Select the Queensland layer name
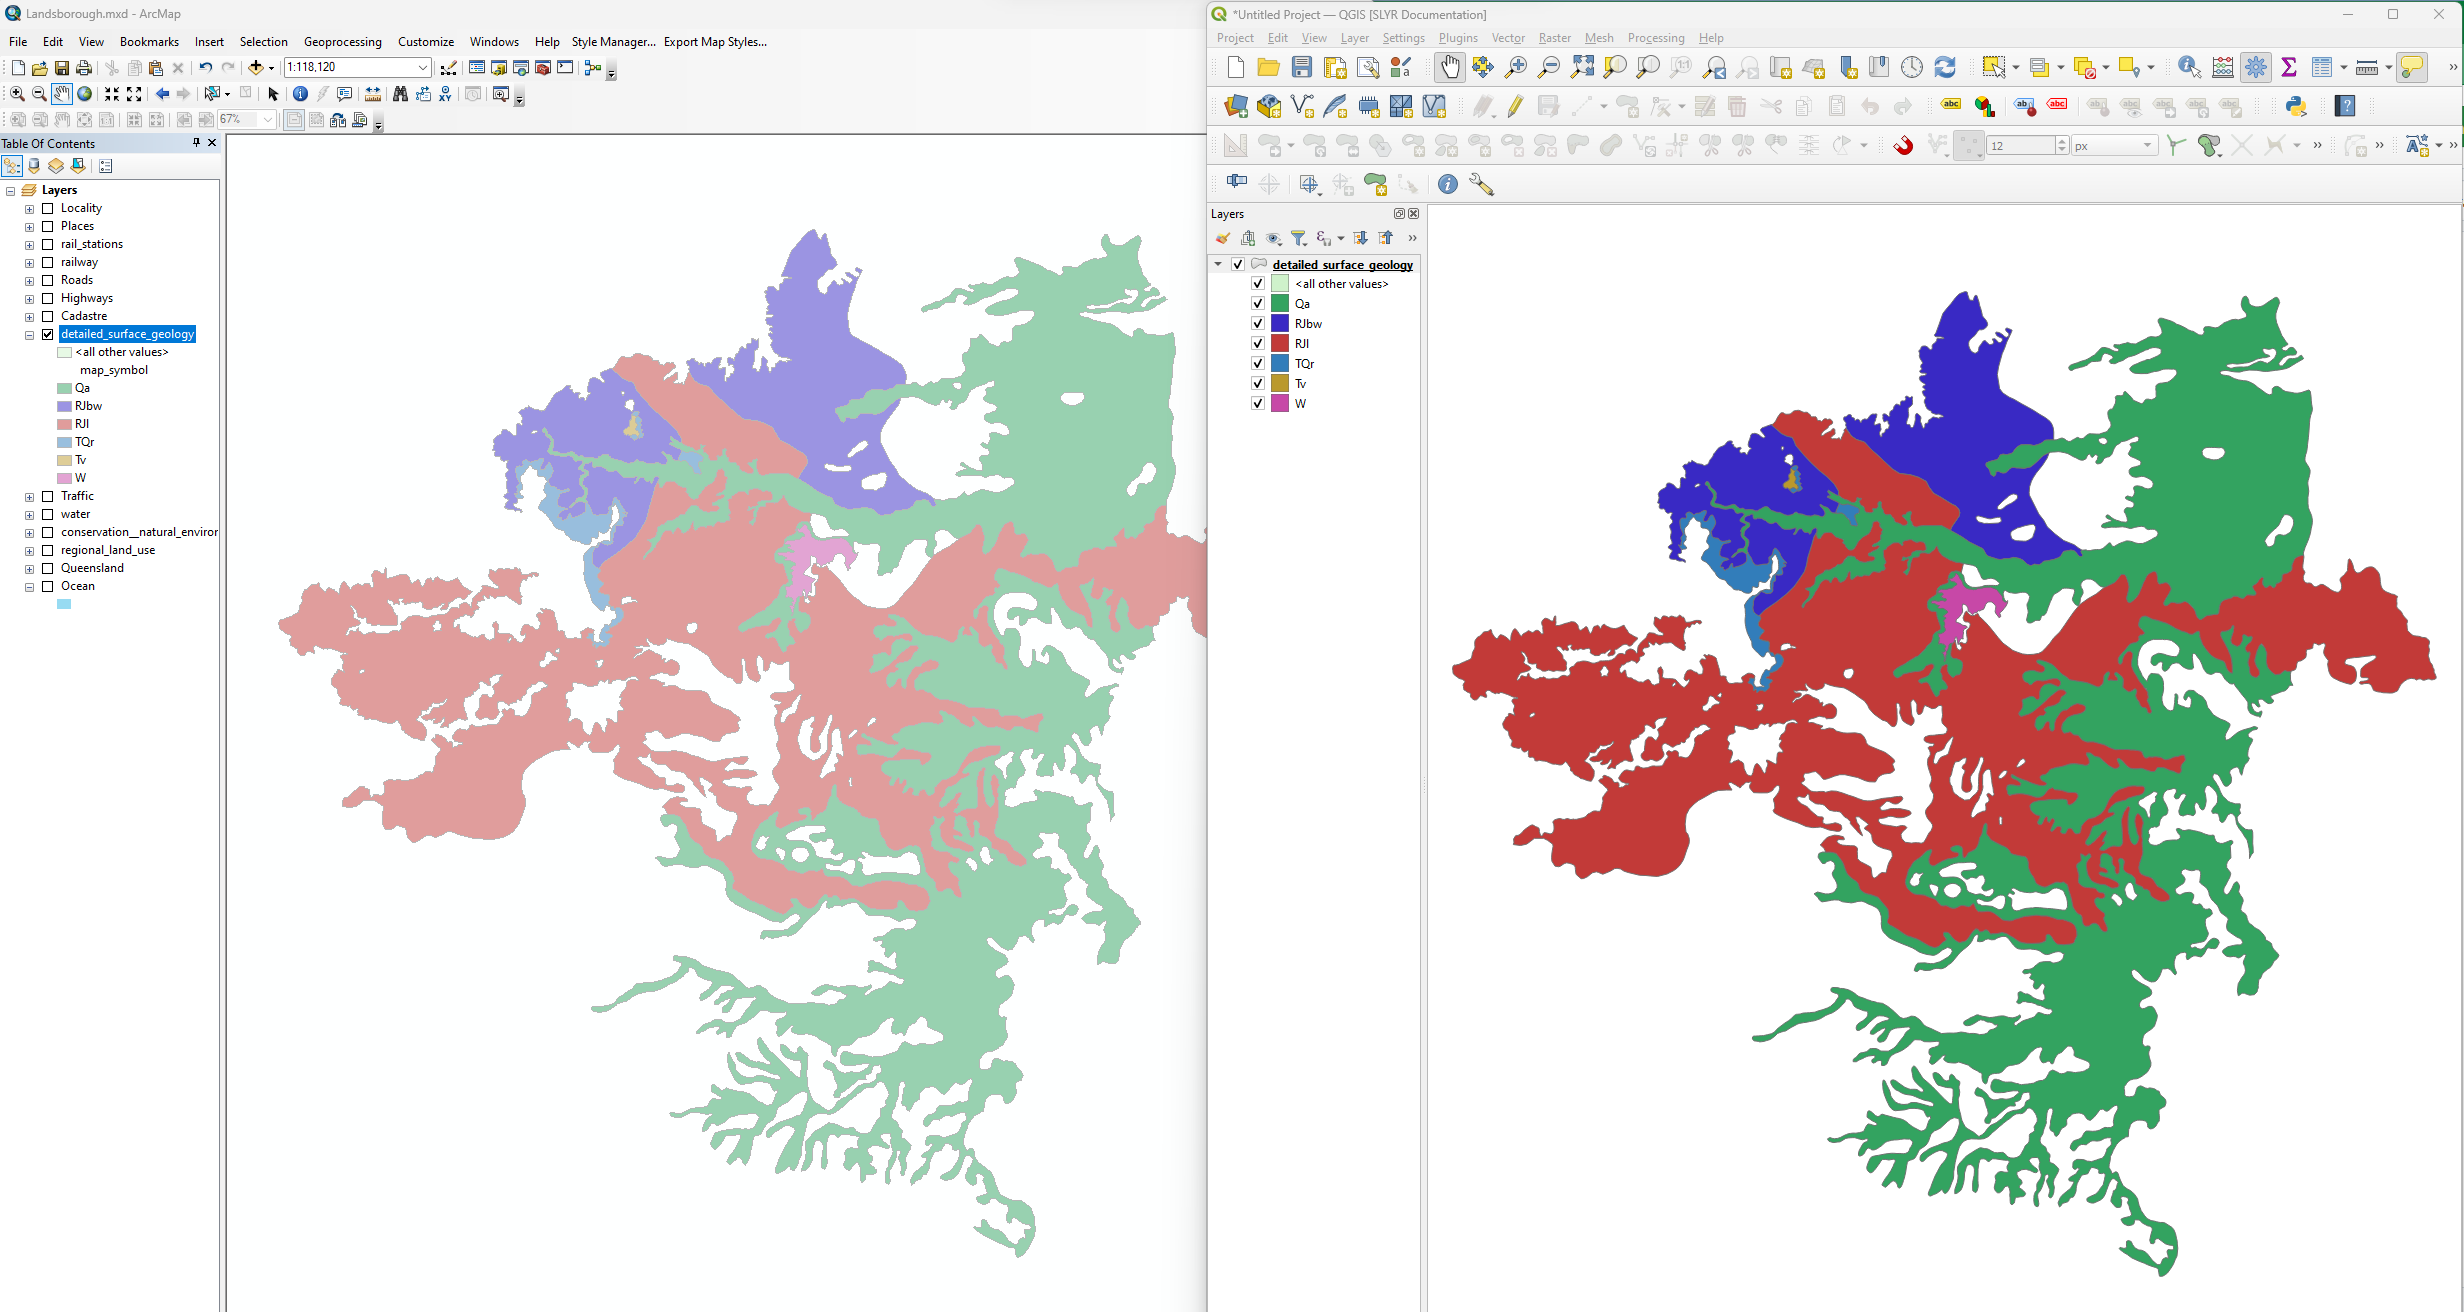This screenshot has width=2464, height=1312. pos(92,568)
